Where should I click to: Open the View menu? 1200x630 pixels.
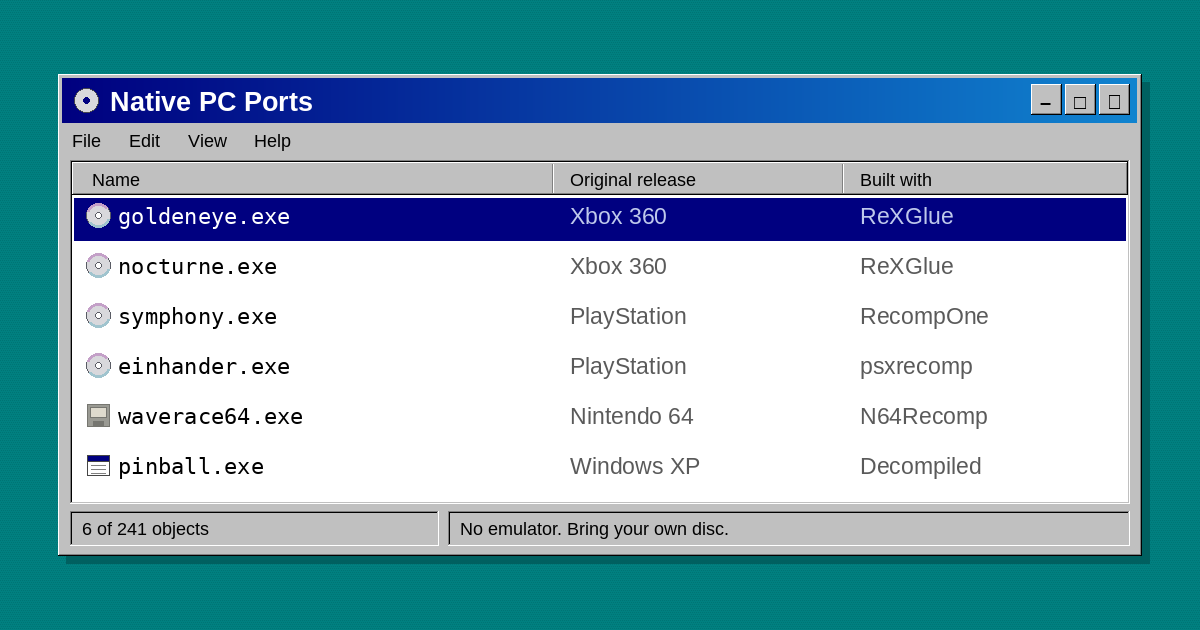pyautogui.click(x=207, y=141)
